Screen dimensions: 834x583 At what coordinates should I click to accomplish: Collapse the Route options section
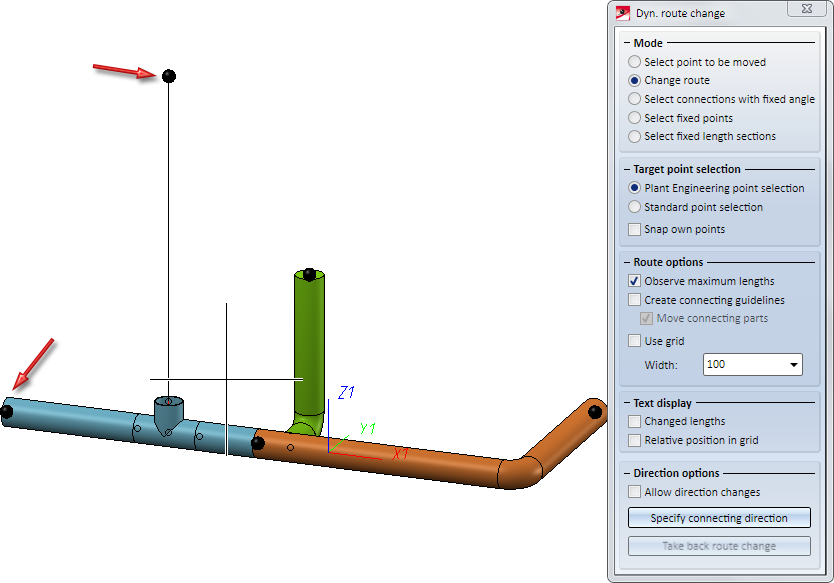pyautogui.click(x=627, y=262)
